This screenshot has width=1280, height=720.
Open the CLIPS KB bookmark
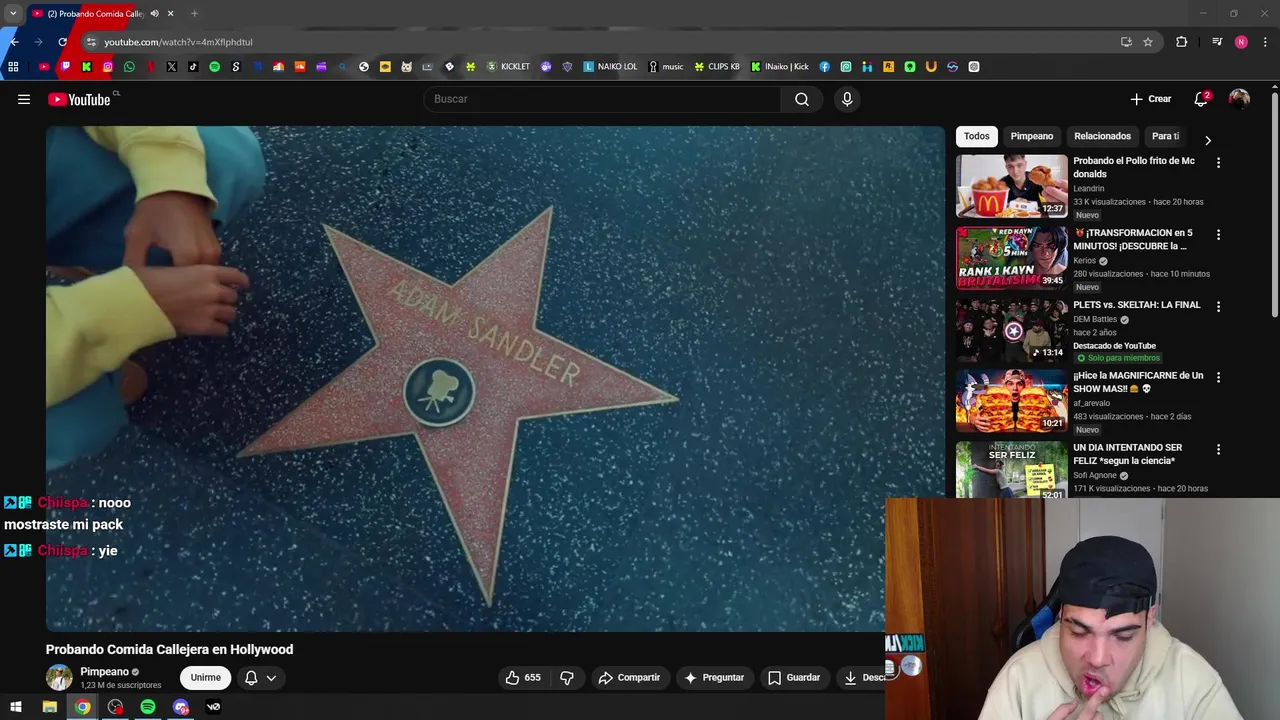[x=717, y=67]
